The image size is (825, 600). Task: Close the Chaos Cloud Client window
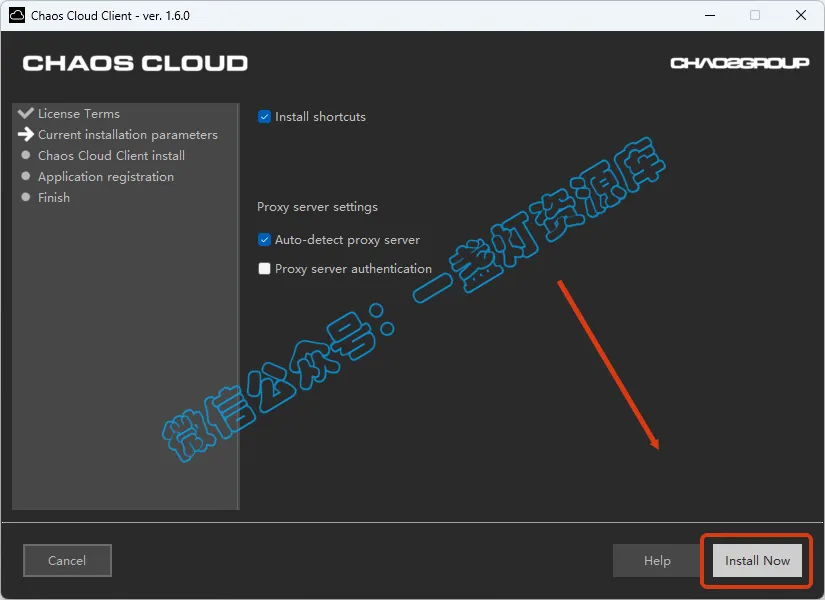[x=801, y=15]
